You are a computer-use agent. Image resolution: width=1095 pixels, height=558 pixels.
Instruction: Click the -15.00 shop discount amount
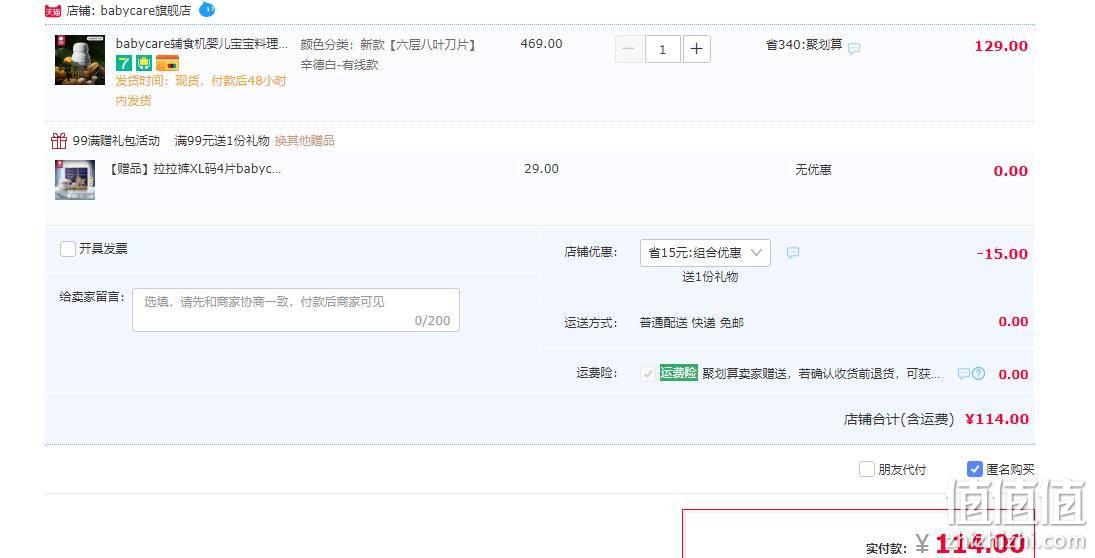[x=1002, y=254]
